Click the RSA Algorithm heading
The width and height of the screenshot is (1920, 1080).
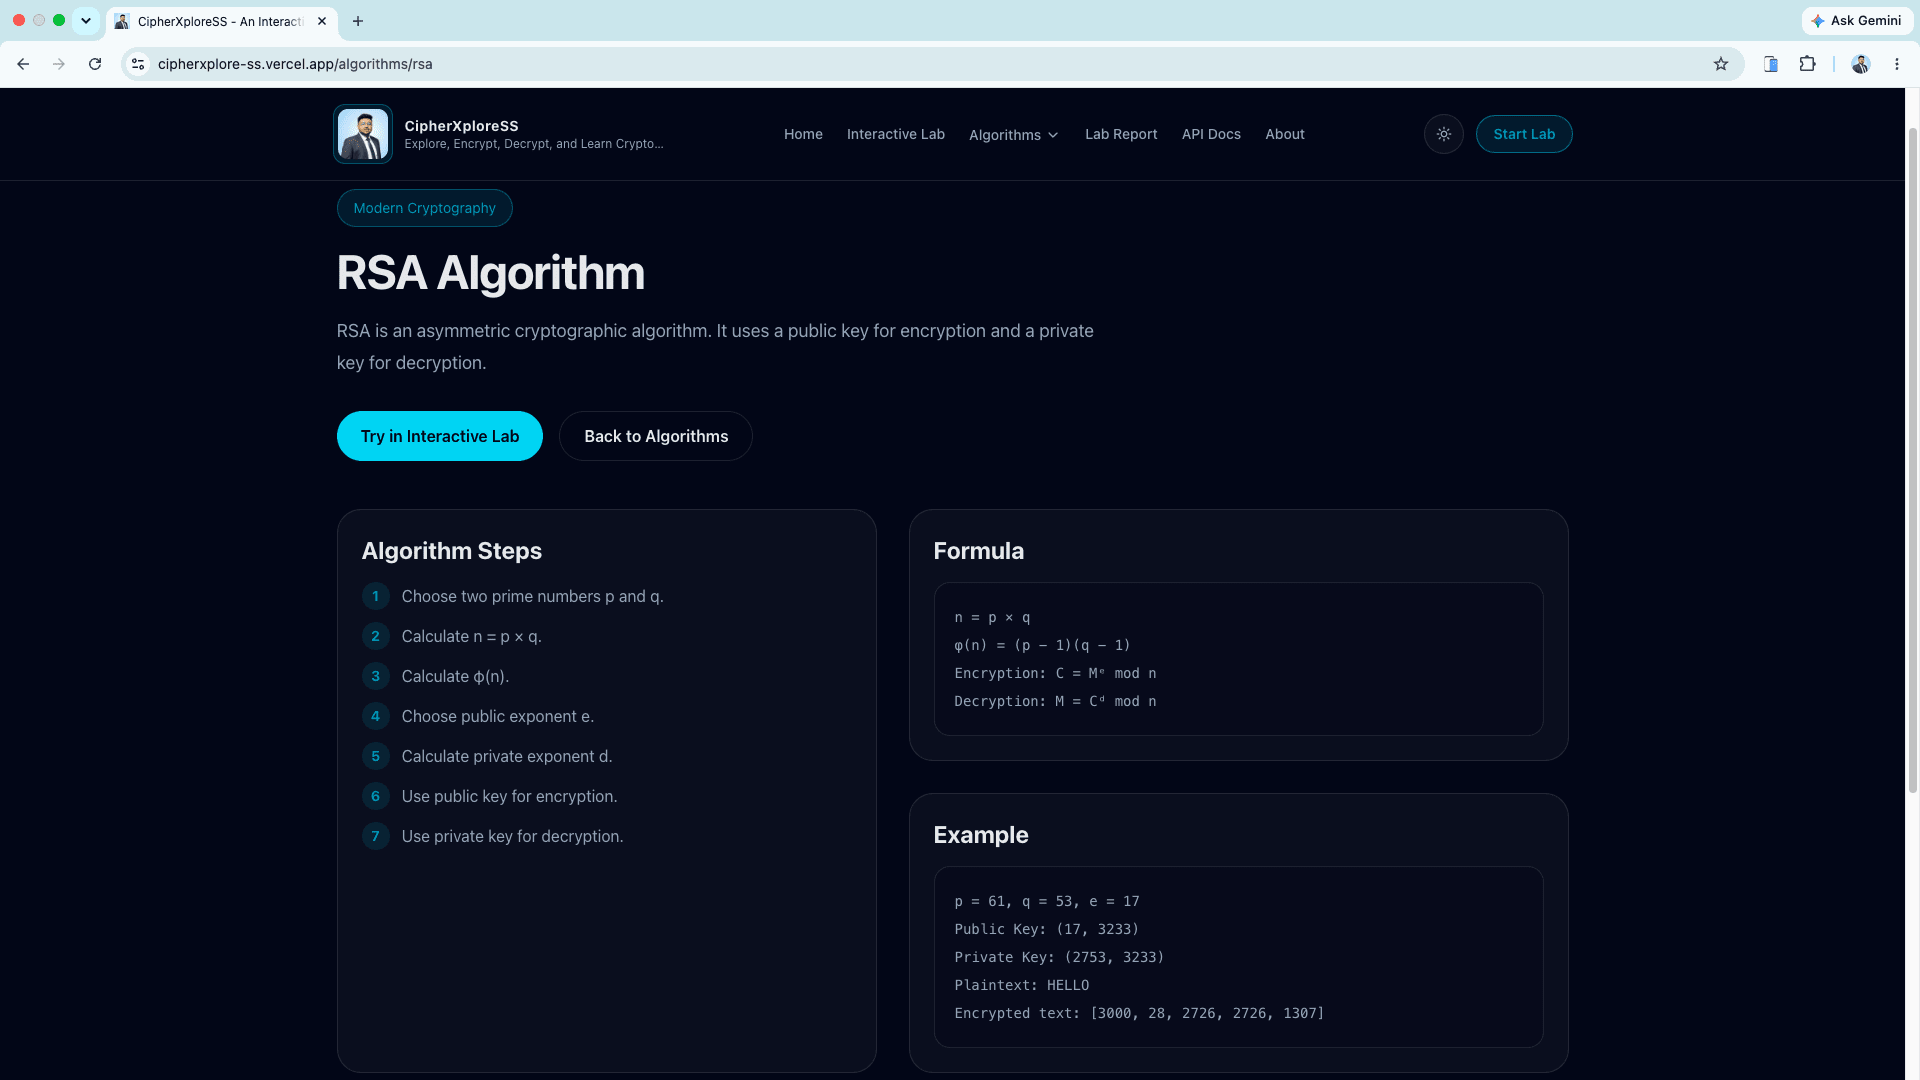(491, 273)
